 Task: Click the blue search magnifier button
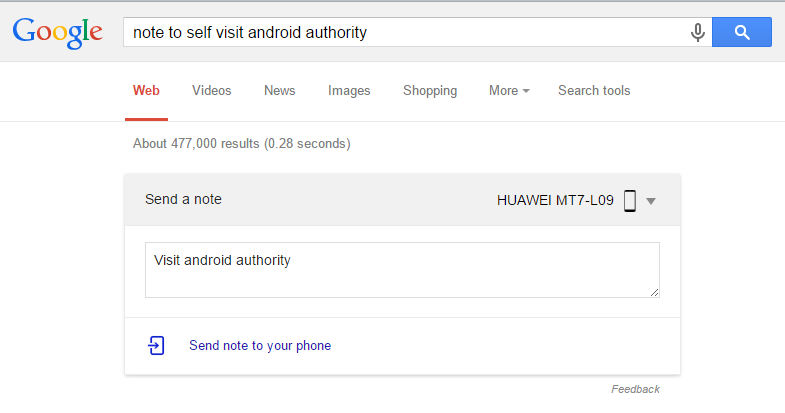[741, 32]
